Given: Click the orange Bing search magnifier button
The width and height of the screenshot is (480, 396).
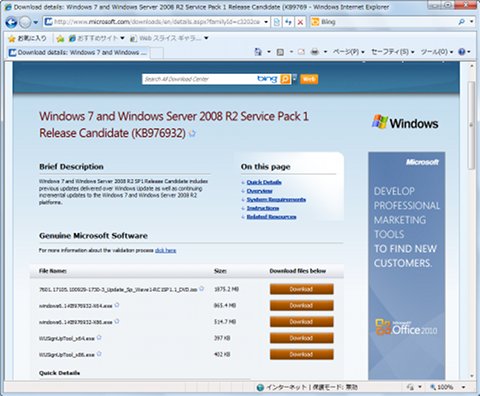Looking at the screenshot, I should click(285, 79).
